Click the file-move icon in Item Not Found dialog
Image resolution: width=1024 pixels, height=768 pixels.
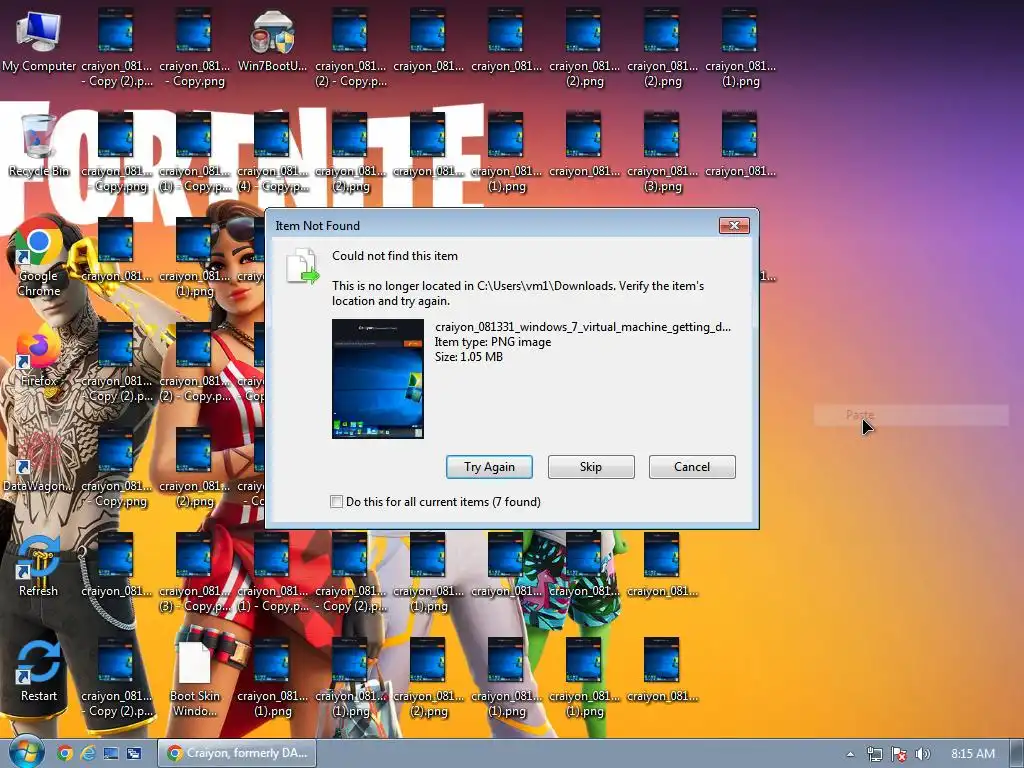pos(302,266)
